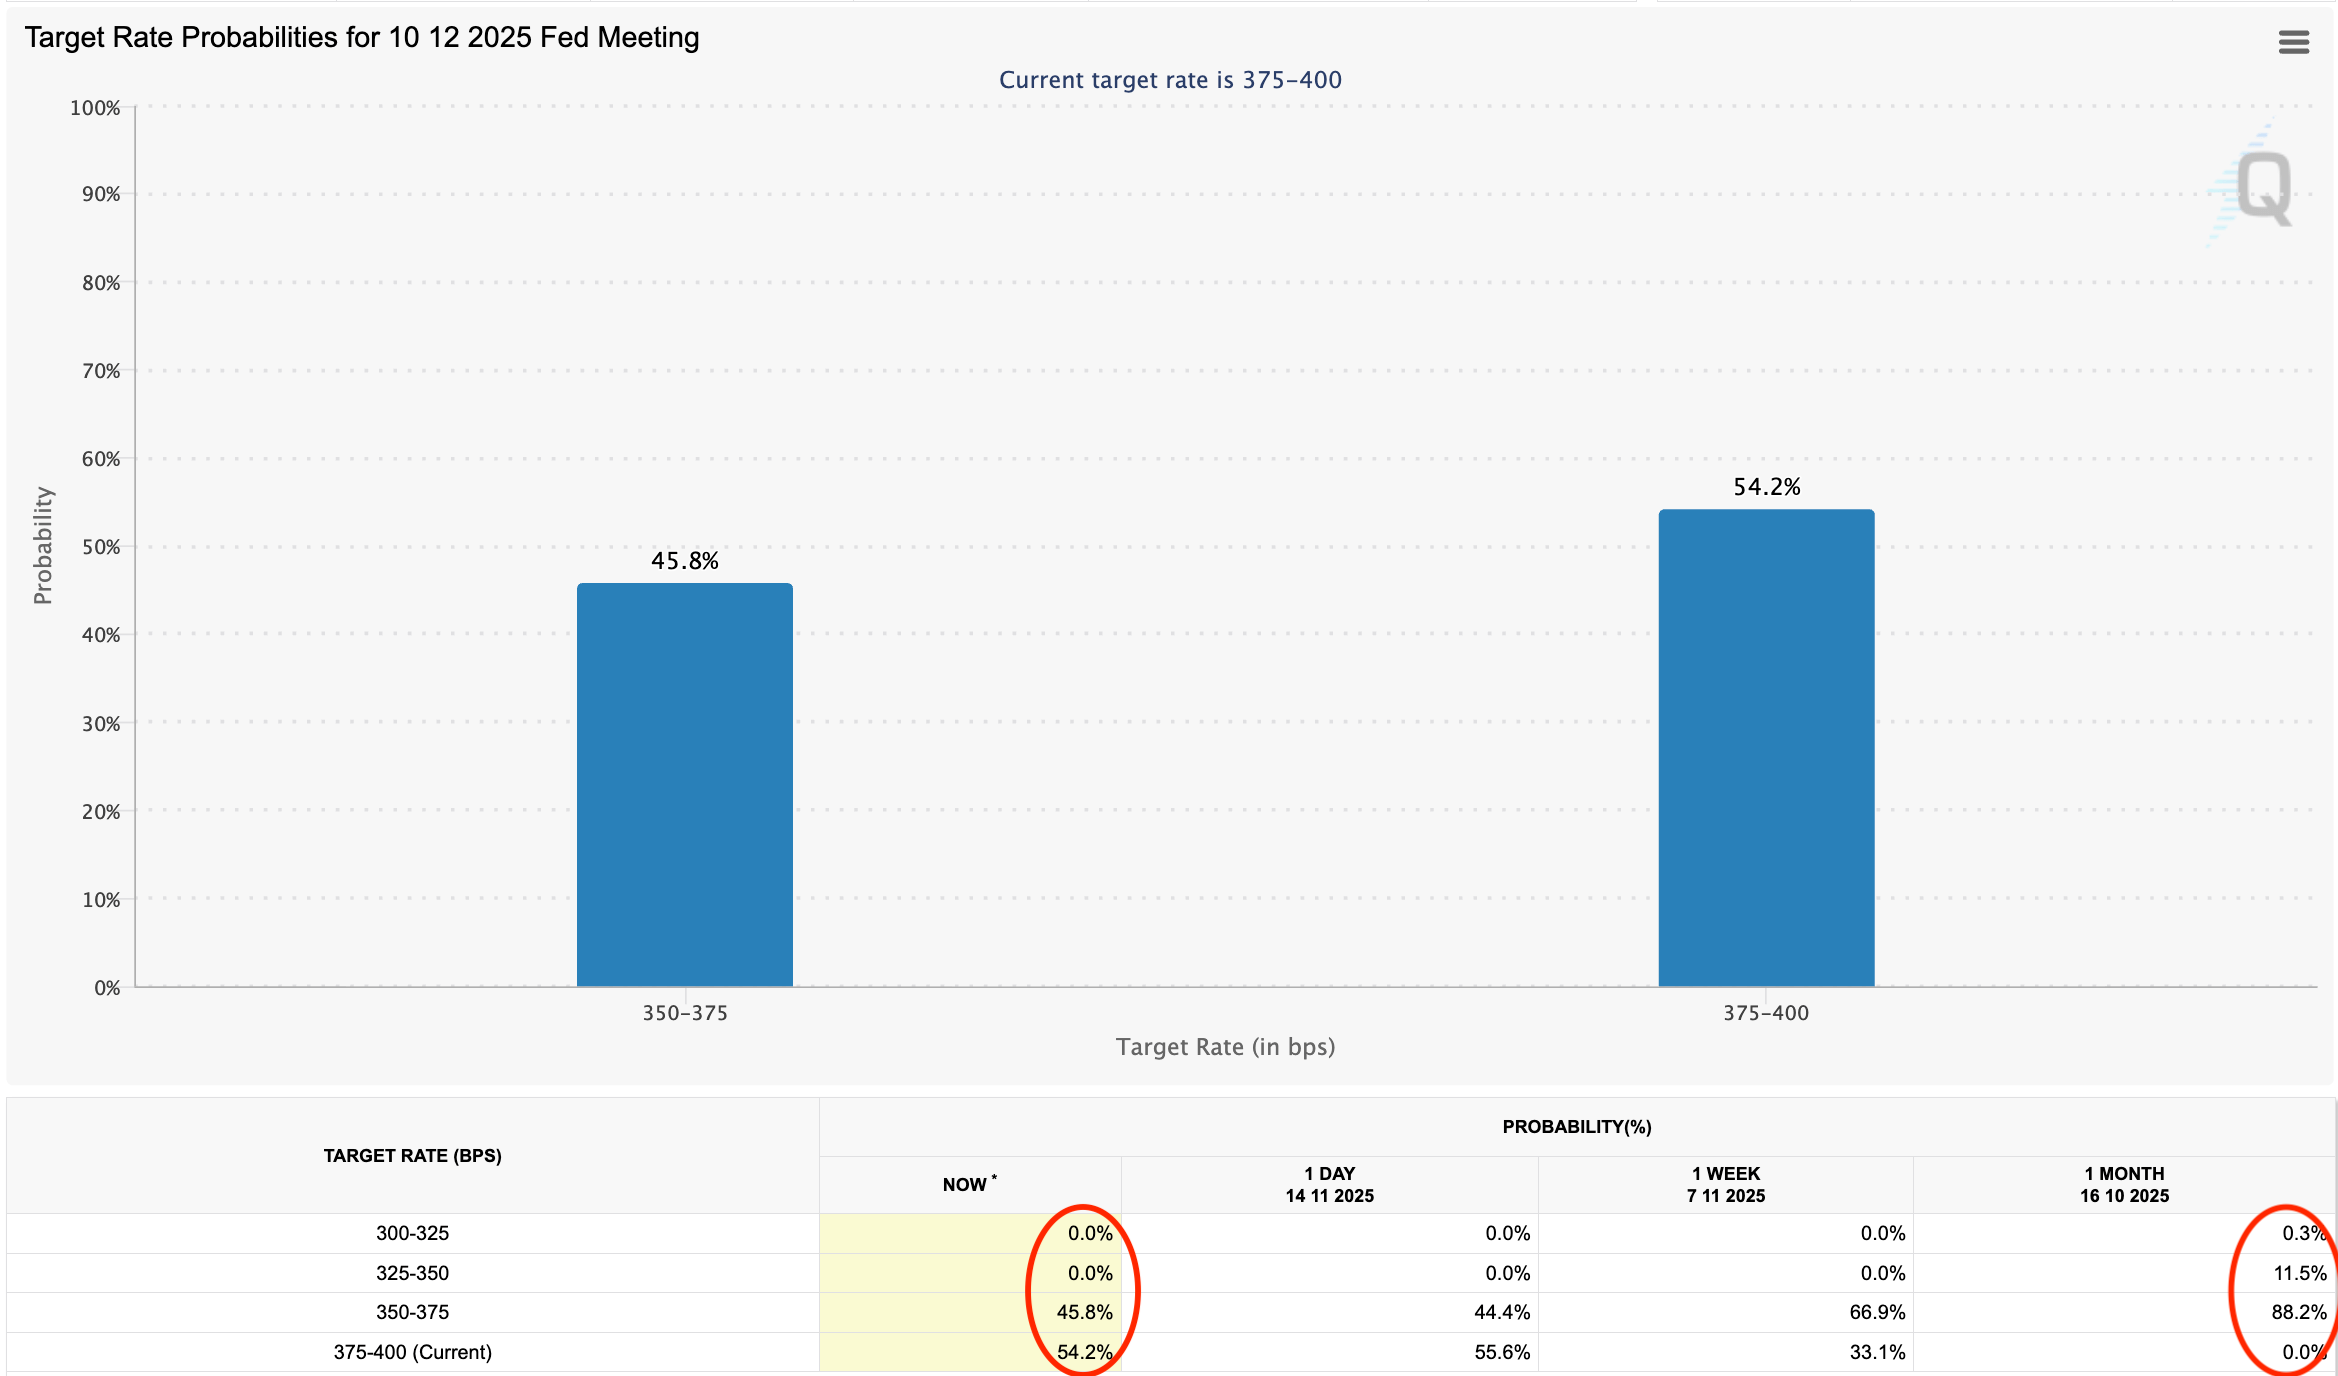Select the 1 MONTH column header

pyautogui.click(x=2124, y=1185)
